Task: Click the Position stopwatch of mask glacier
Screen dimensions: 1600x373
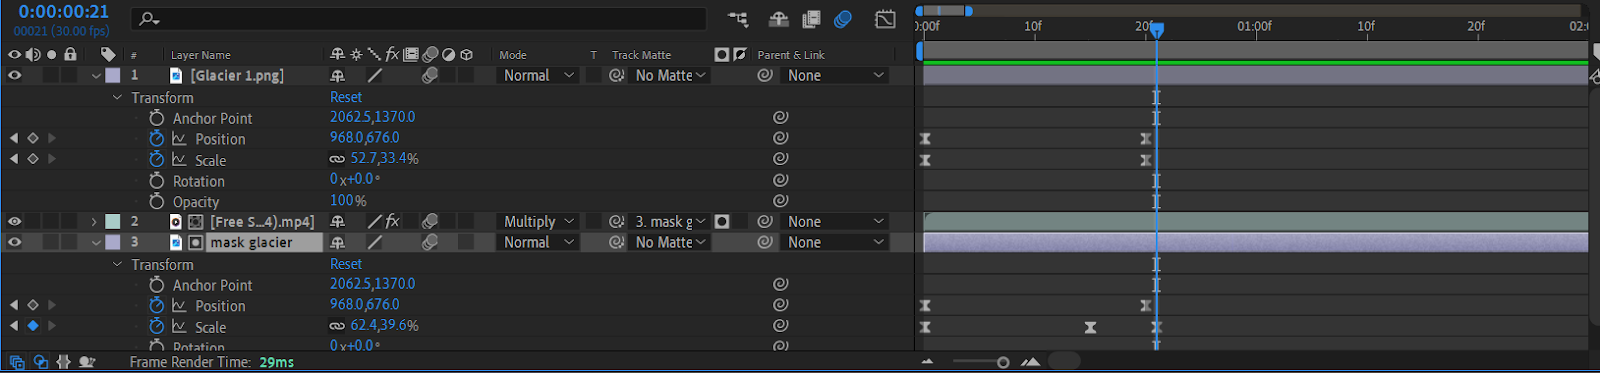Action: pyautogui.click(x=157, y=306)
